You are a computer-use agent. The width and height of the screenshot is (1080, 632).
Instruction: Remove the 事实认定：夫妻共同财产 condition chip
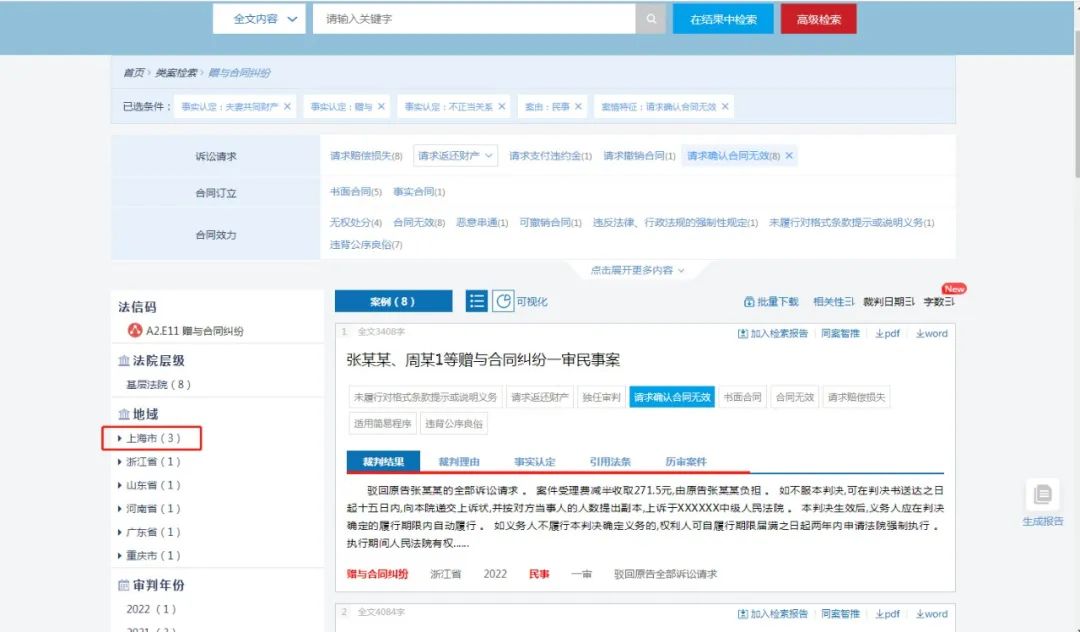click(287, 107)
